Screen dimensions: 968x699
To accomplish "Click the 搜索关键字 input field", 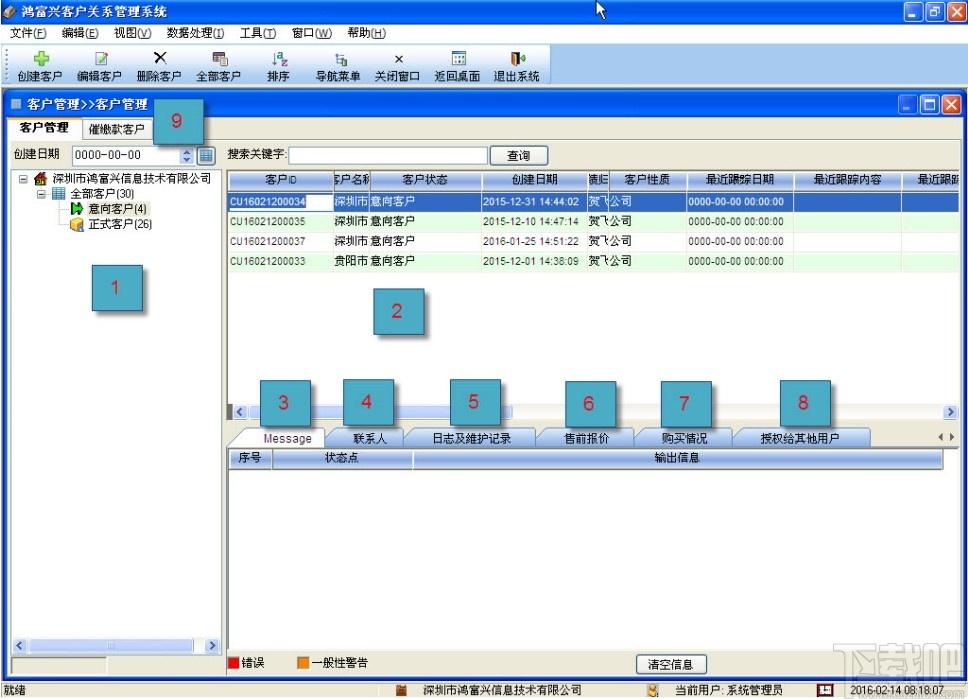I will [388, 156].
